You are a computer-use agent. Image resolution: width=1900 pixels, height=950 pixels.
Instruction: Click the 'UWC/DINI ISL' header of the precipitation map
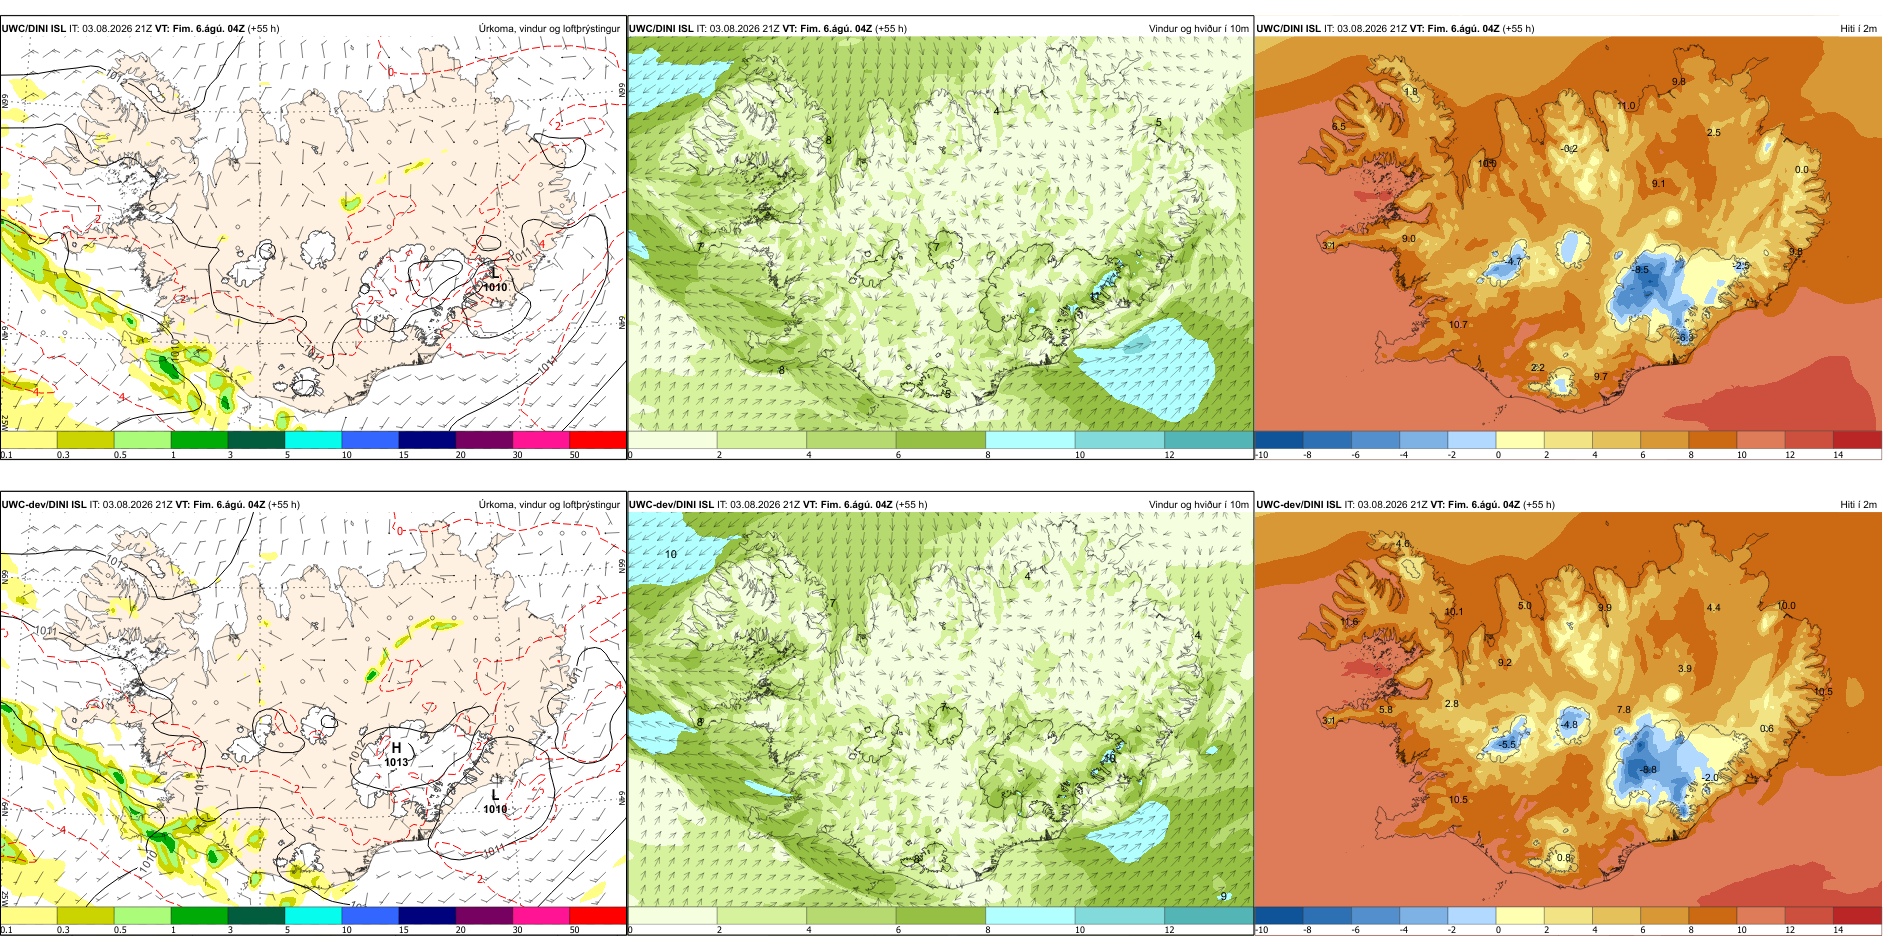click(x=33, y=29)
